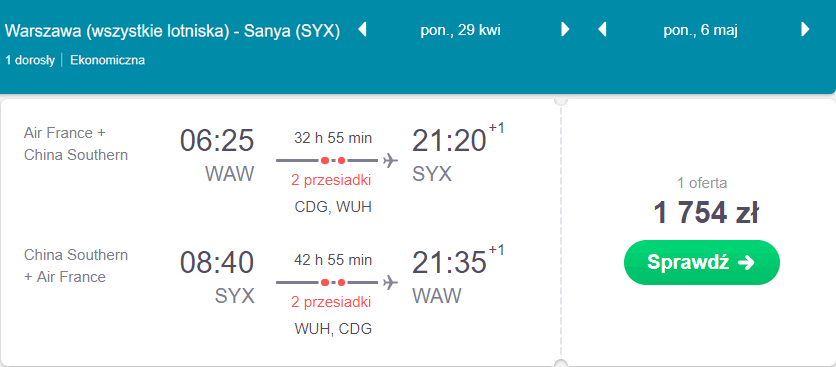836x367 pixels.
Task: Go to previous departure date before 29 kwi
Action: click(x=363, y=29)
